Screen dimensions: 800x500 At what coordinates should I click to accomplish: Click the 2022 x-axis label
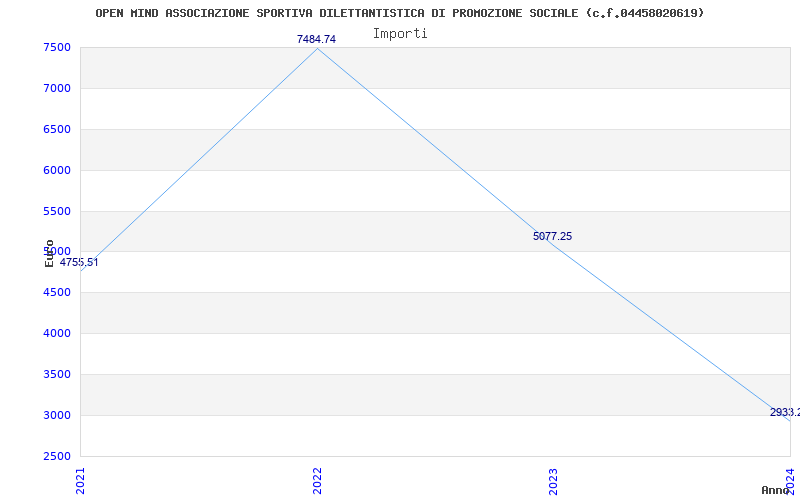click(x=317, y=481)
